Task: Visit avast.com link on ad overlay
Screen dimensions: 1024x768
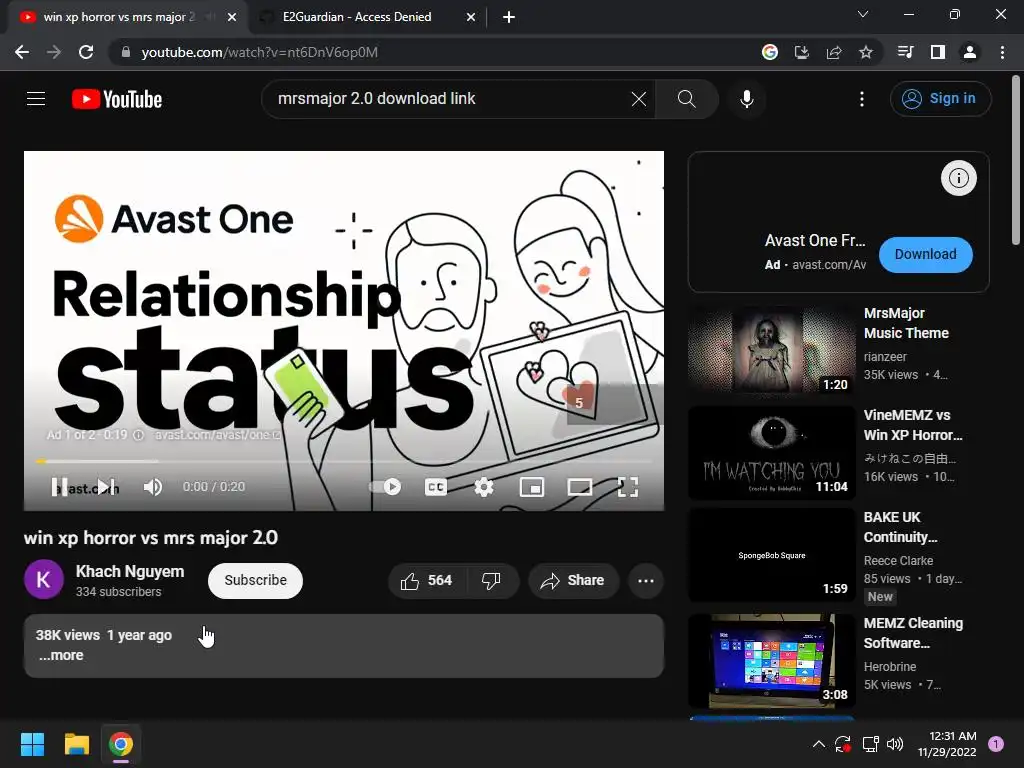Action: (x=218, y=435)
